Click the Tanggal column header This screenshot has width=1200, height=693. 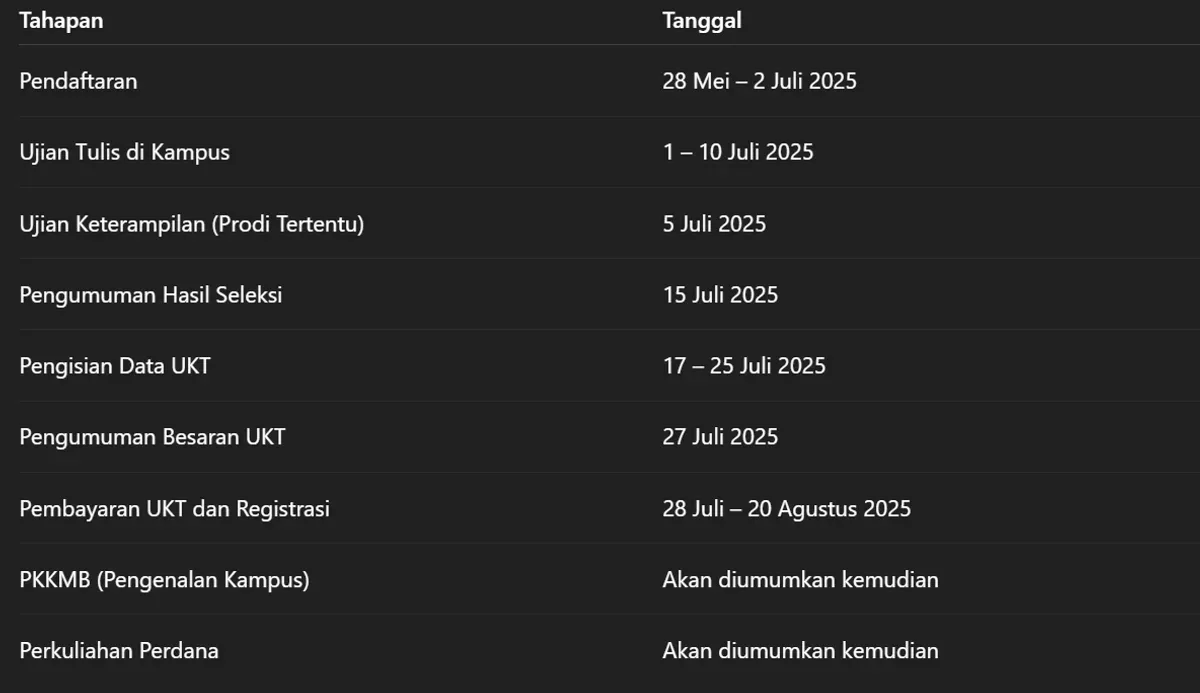coord(702,21)
